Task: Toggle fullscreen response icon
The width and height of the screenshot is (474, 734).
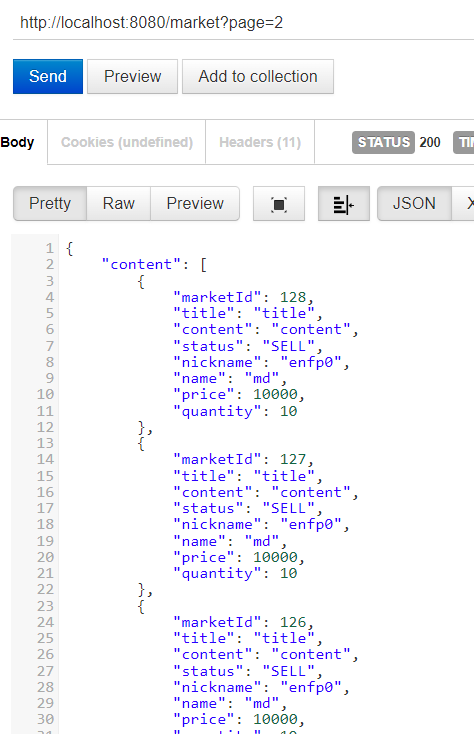Action: click(279, 204)
